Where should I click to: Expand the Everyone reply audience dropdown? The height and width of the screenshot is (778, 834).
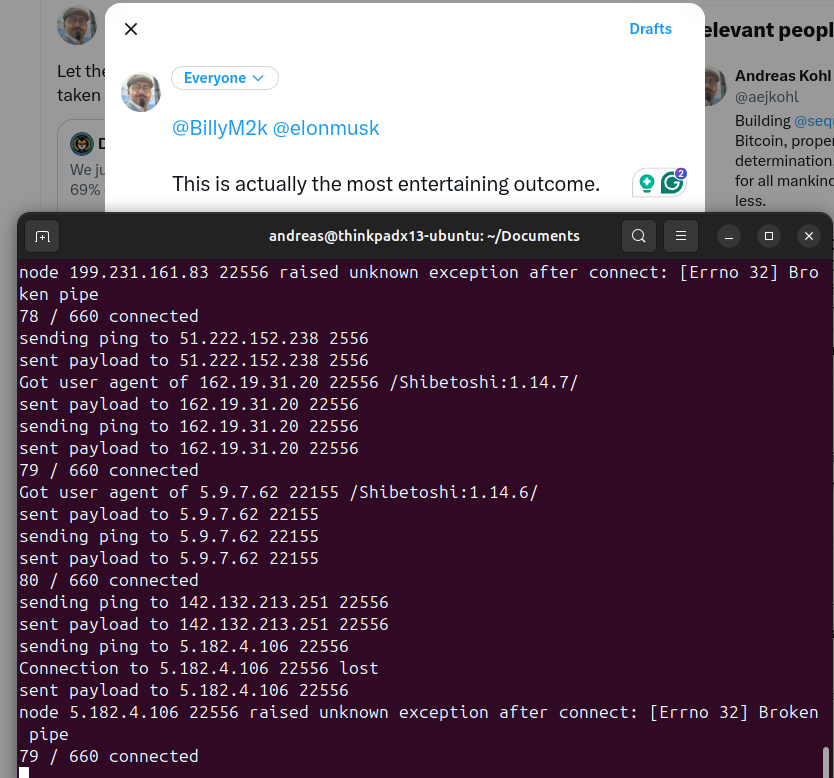pyautogui.click(x=224, y=77)
